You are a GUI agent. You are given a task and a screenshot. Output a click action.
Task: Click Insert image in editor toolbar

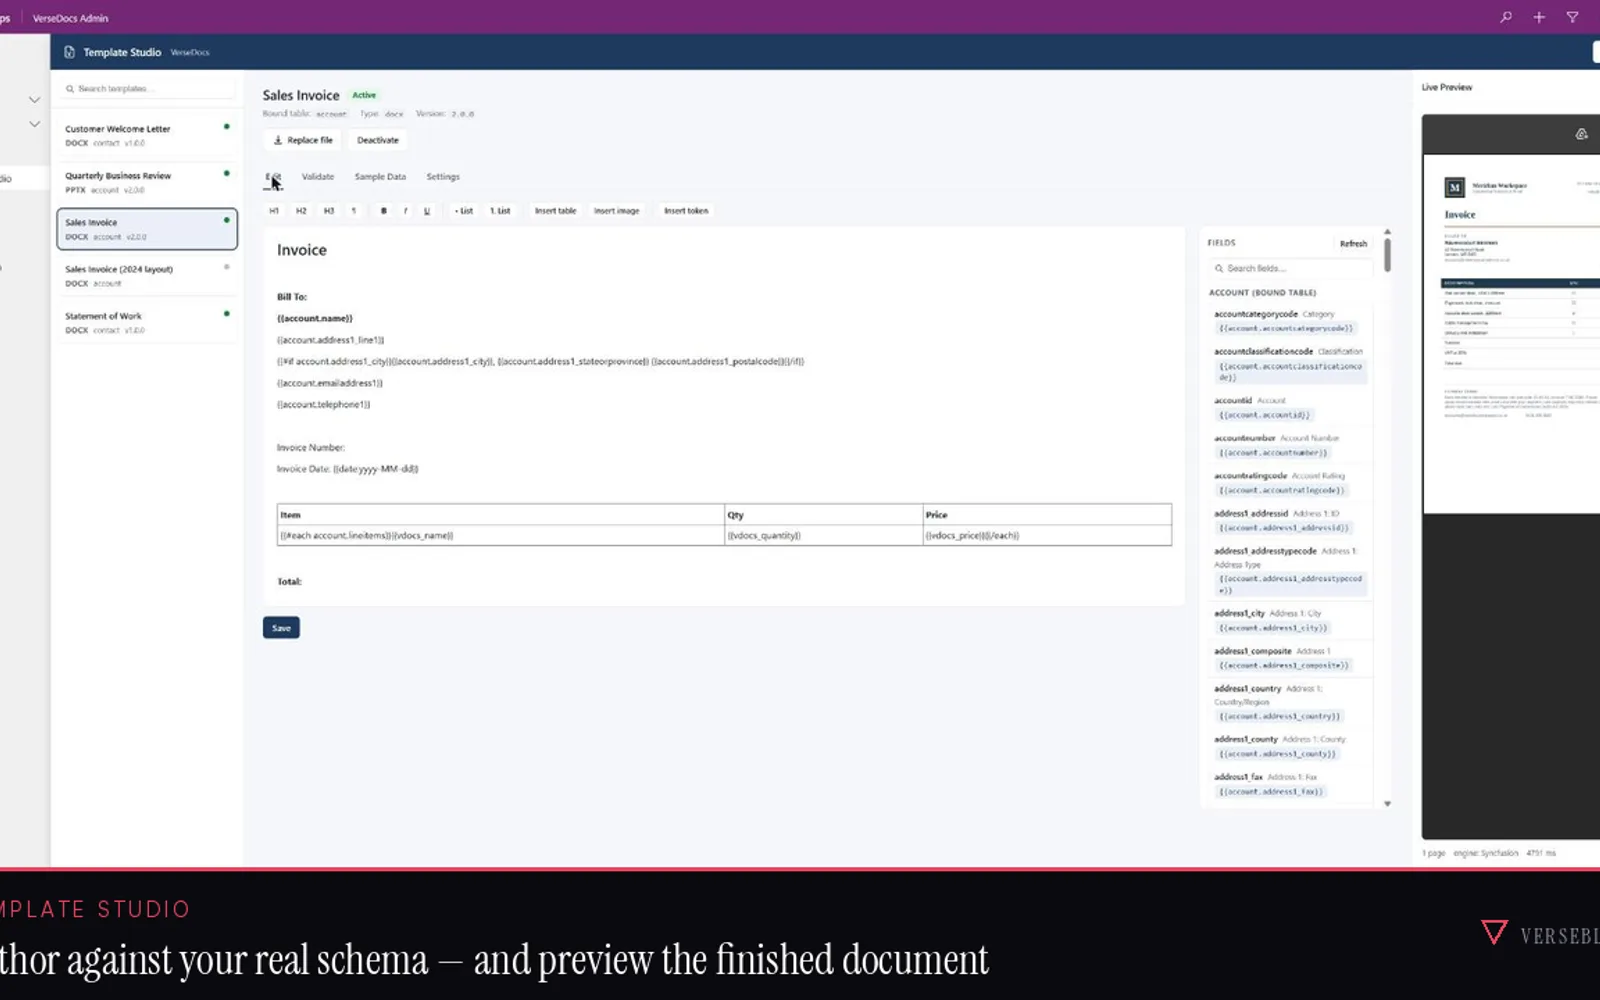(616, 211)
